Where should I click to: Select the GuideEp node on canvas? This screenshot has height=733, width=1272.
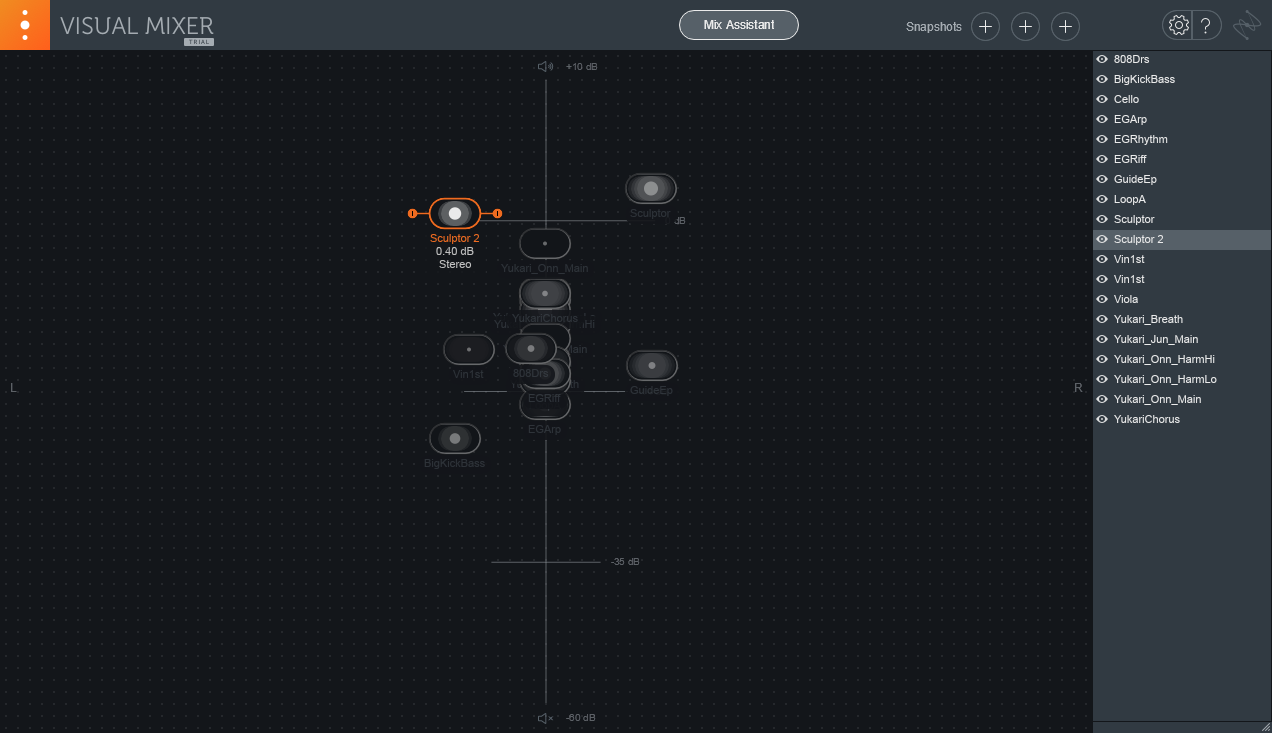[652, 366]
